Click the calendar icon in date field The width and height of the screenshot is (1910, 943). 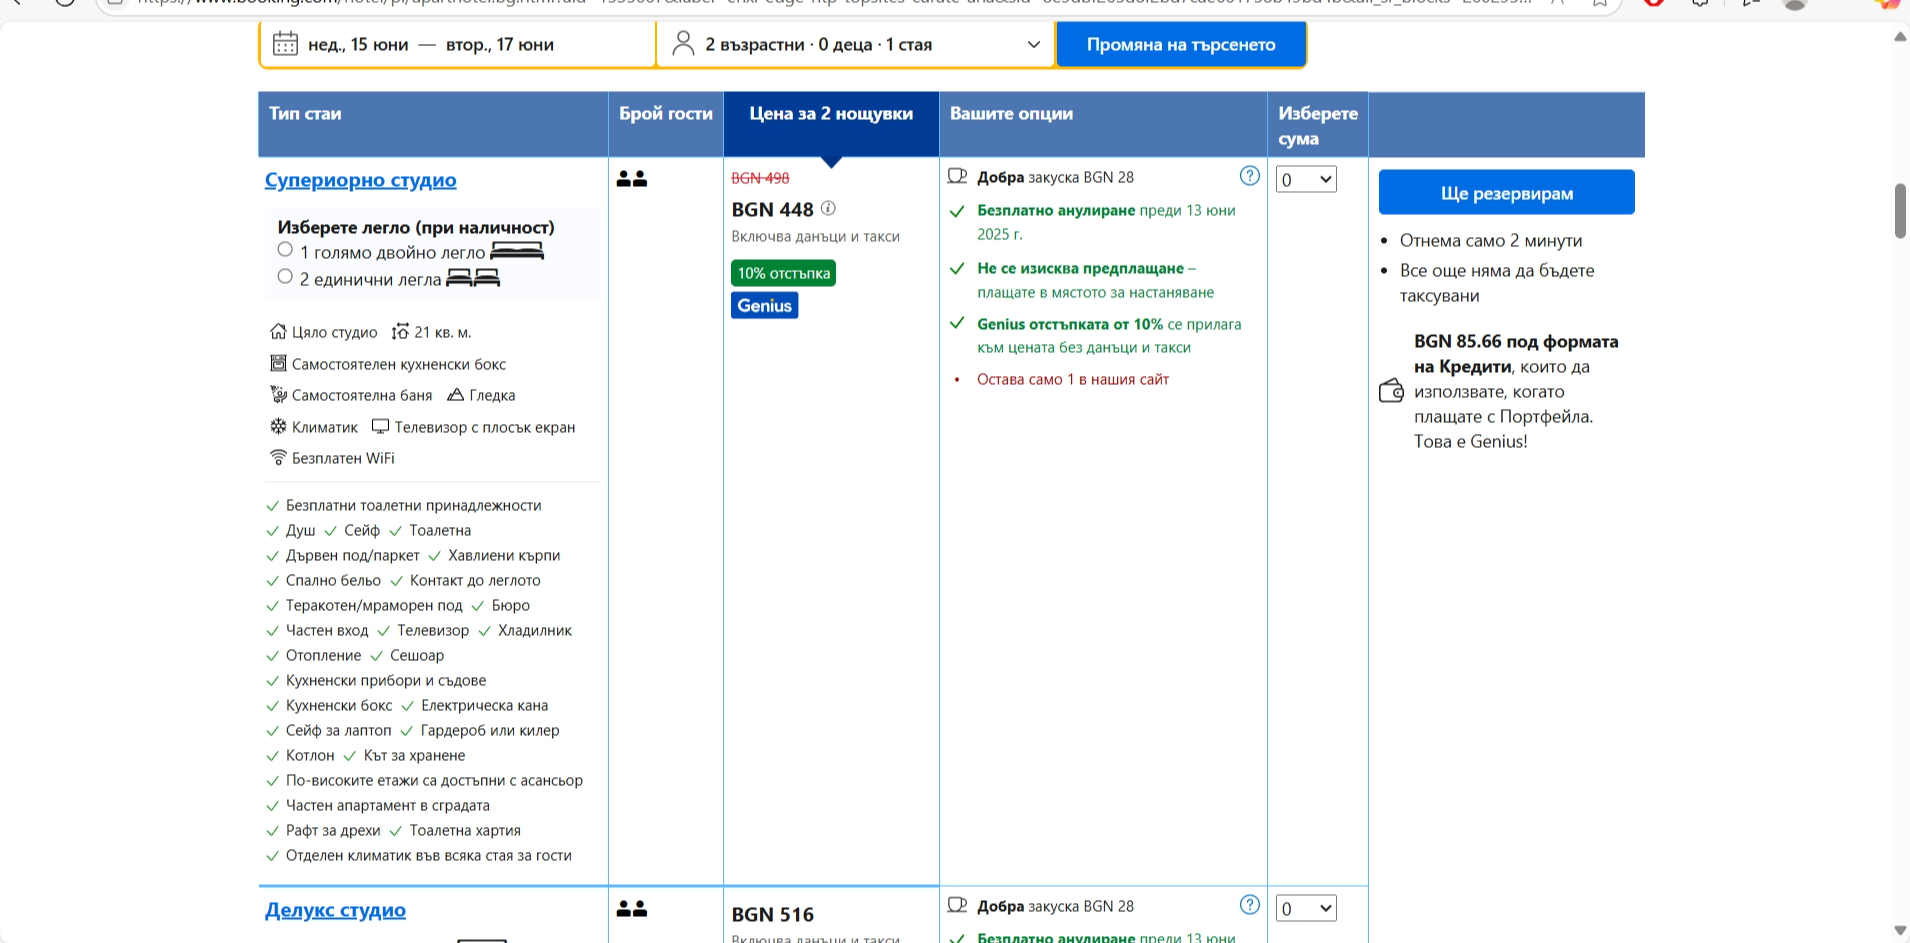285,44
